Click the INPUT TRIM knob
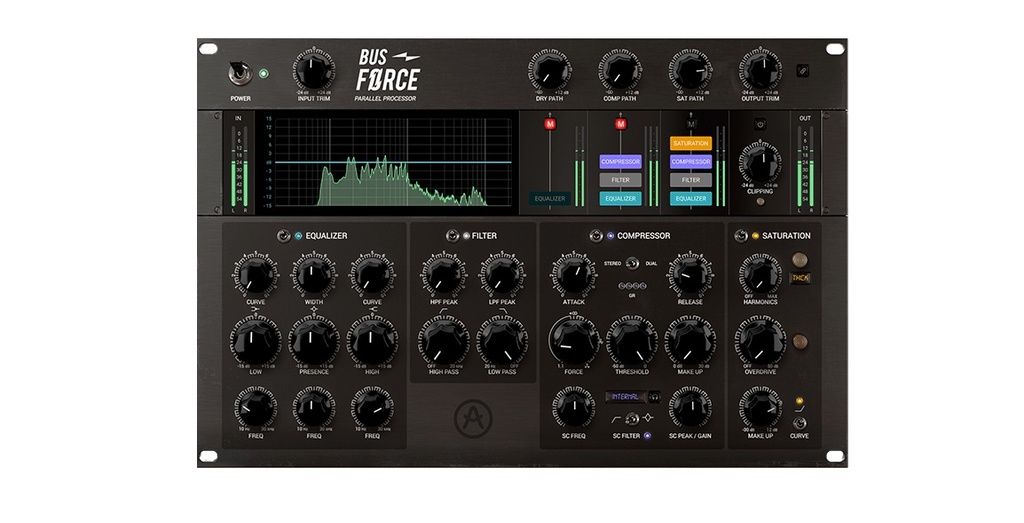Viewport: 1024px width, 523px height. point(313,70)
